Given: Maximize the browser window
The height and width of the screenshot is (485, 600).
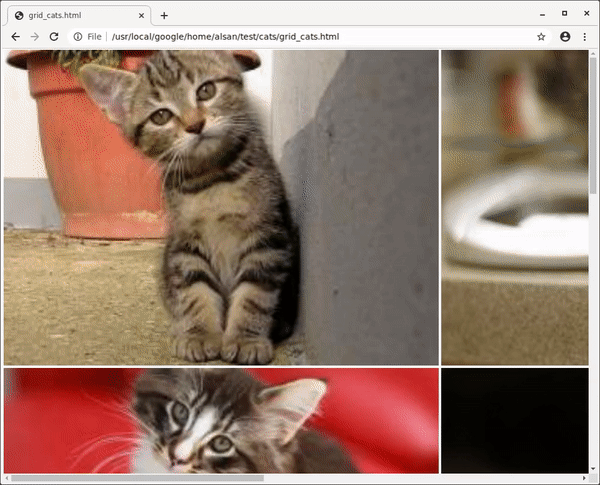Looking at the screenshot, I should tap(564, 13).
